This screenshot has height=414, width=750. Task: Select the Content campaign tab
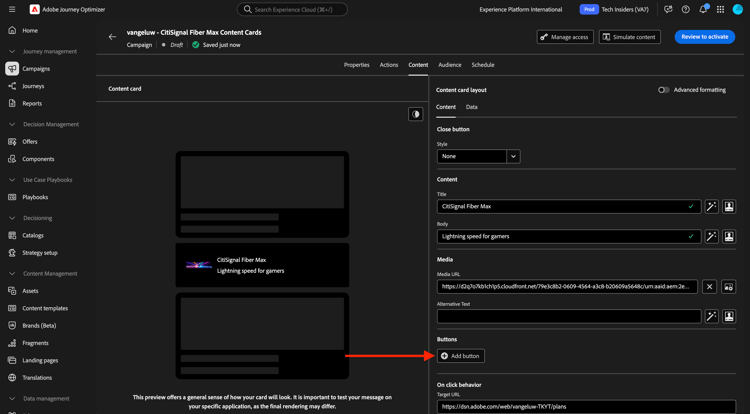(x=418, y=65)
